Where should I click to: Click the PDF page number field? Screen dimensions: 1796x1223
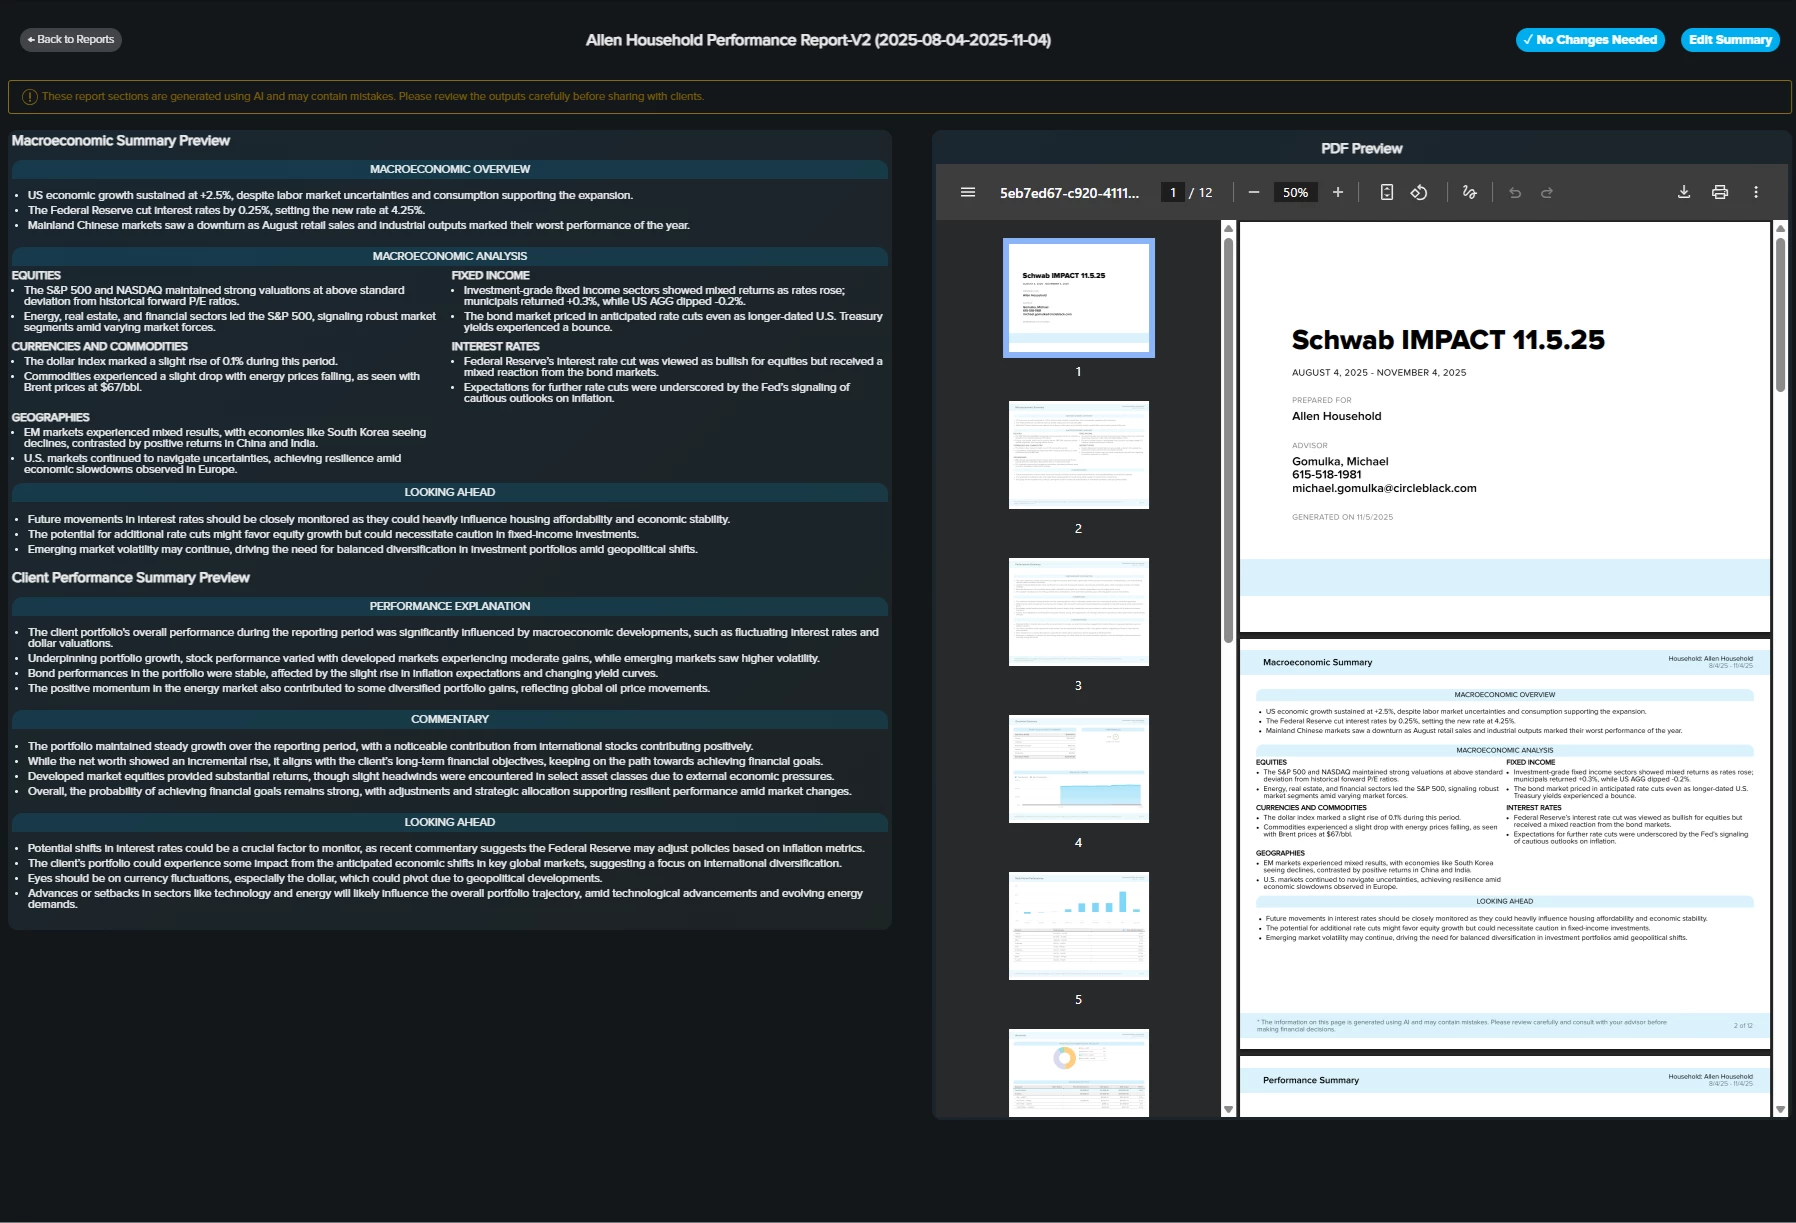1173,192
